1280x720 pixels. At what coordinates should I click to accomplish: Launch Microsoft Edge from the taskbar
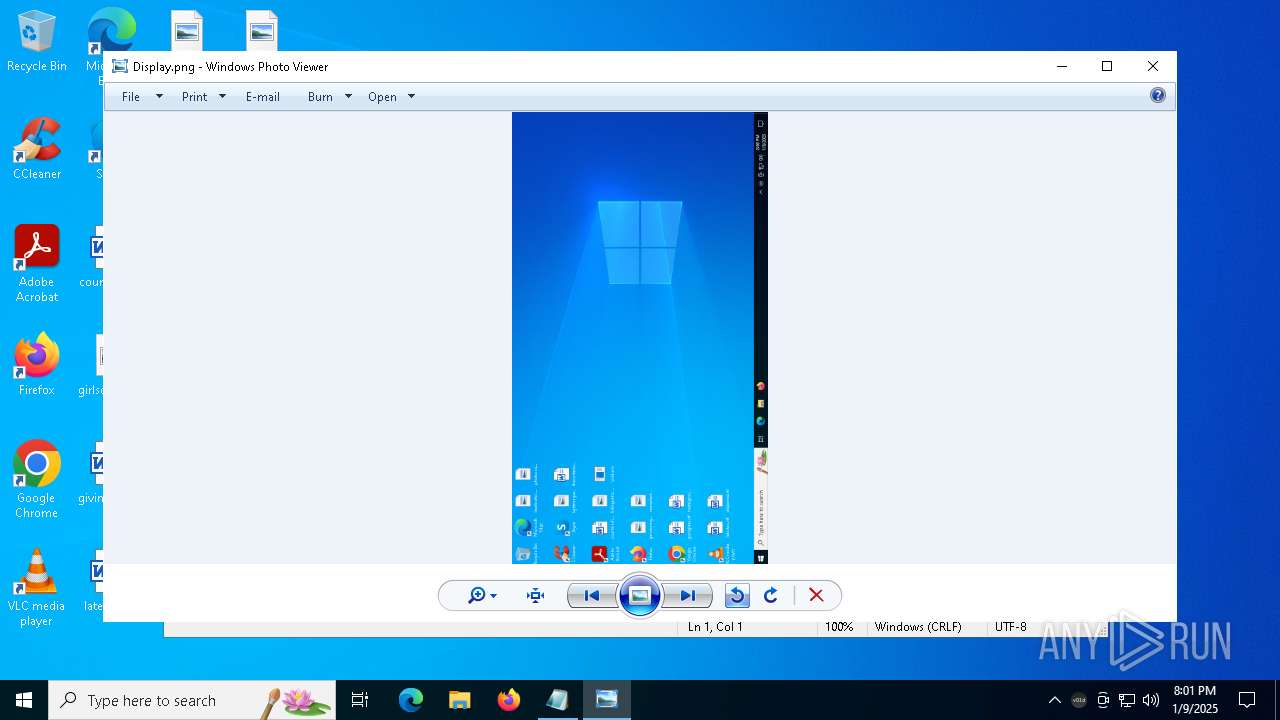coord(411,700)
